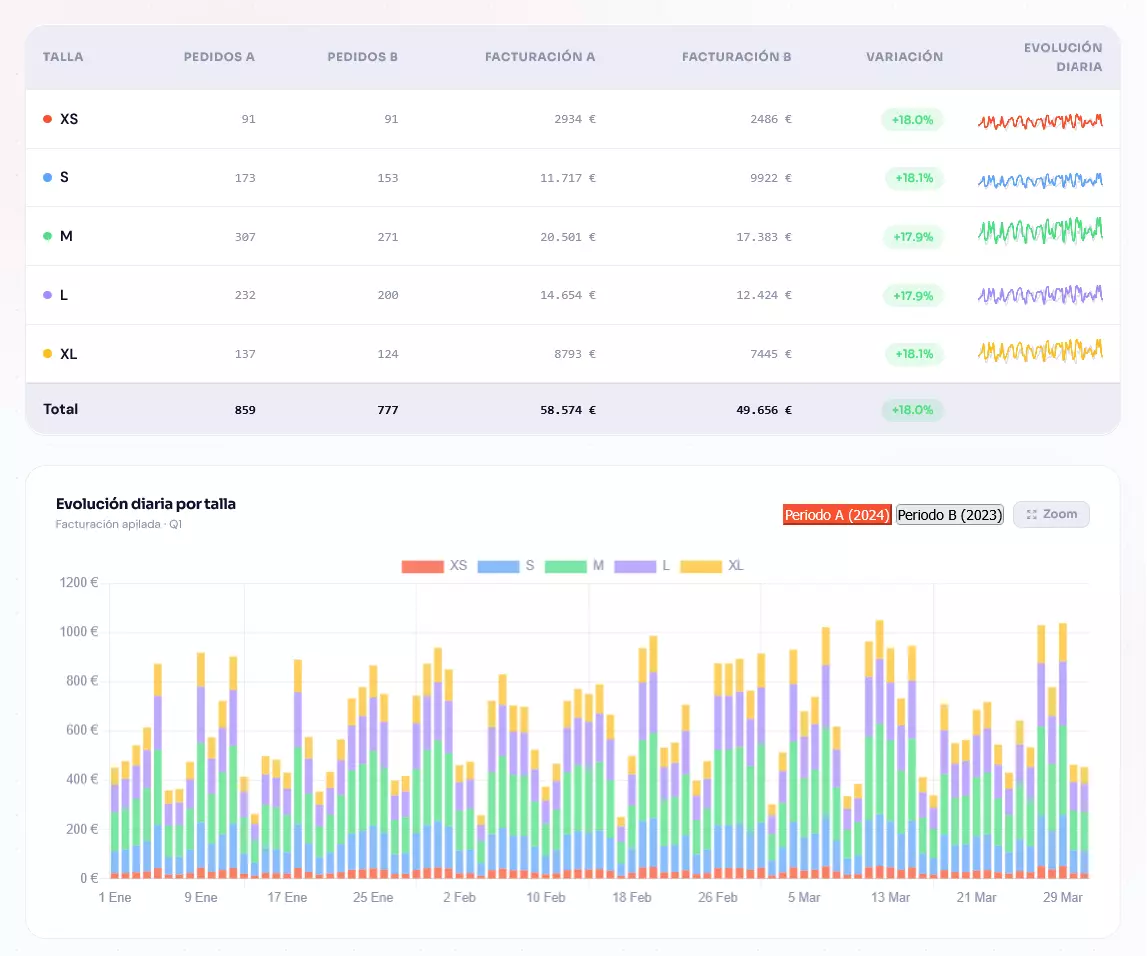Viewport: 1147px width, 956px height.
Task: Click the red dot beside XS
Action: pyautogui.click(x=47, y=119)
